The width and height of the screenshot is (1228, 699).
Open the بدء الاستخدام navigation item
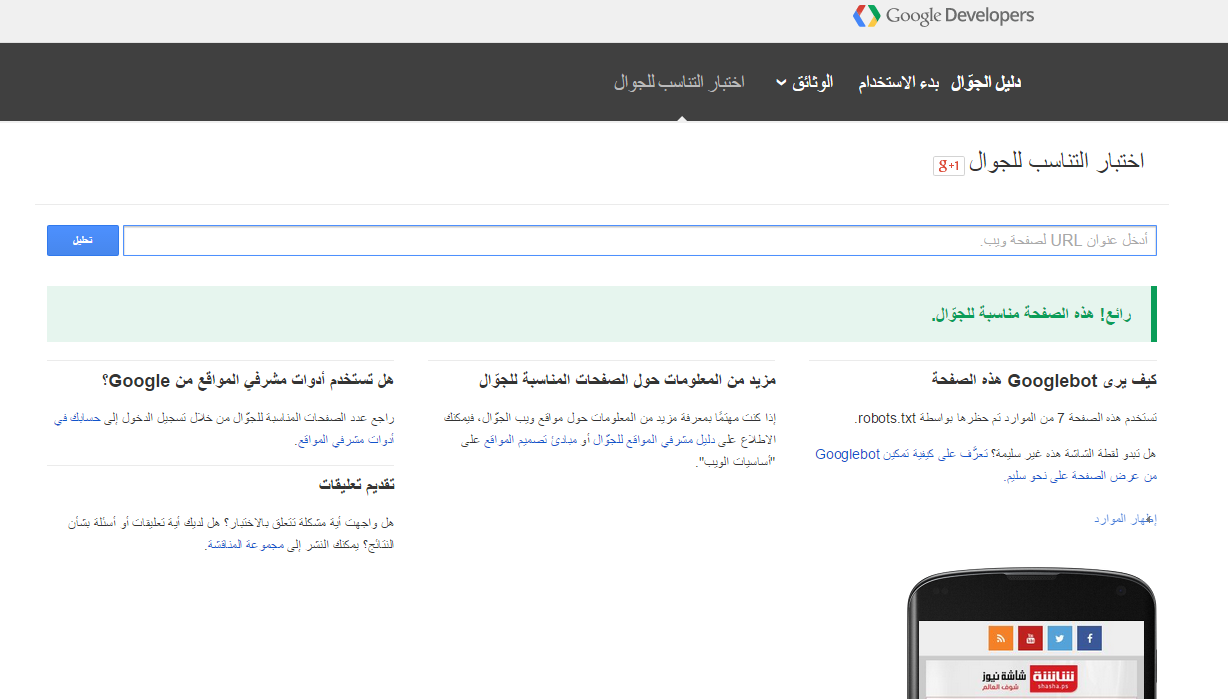(898, 82)
